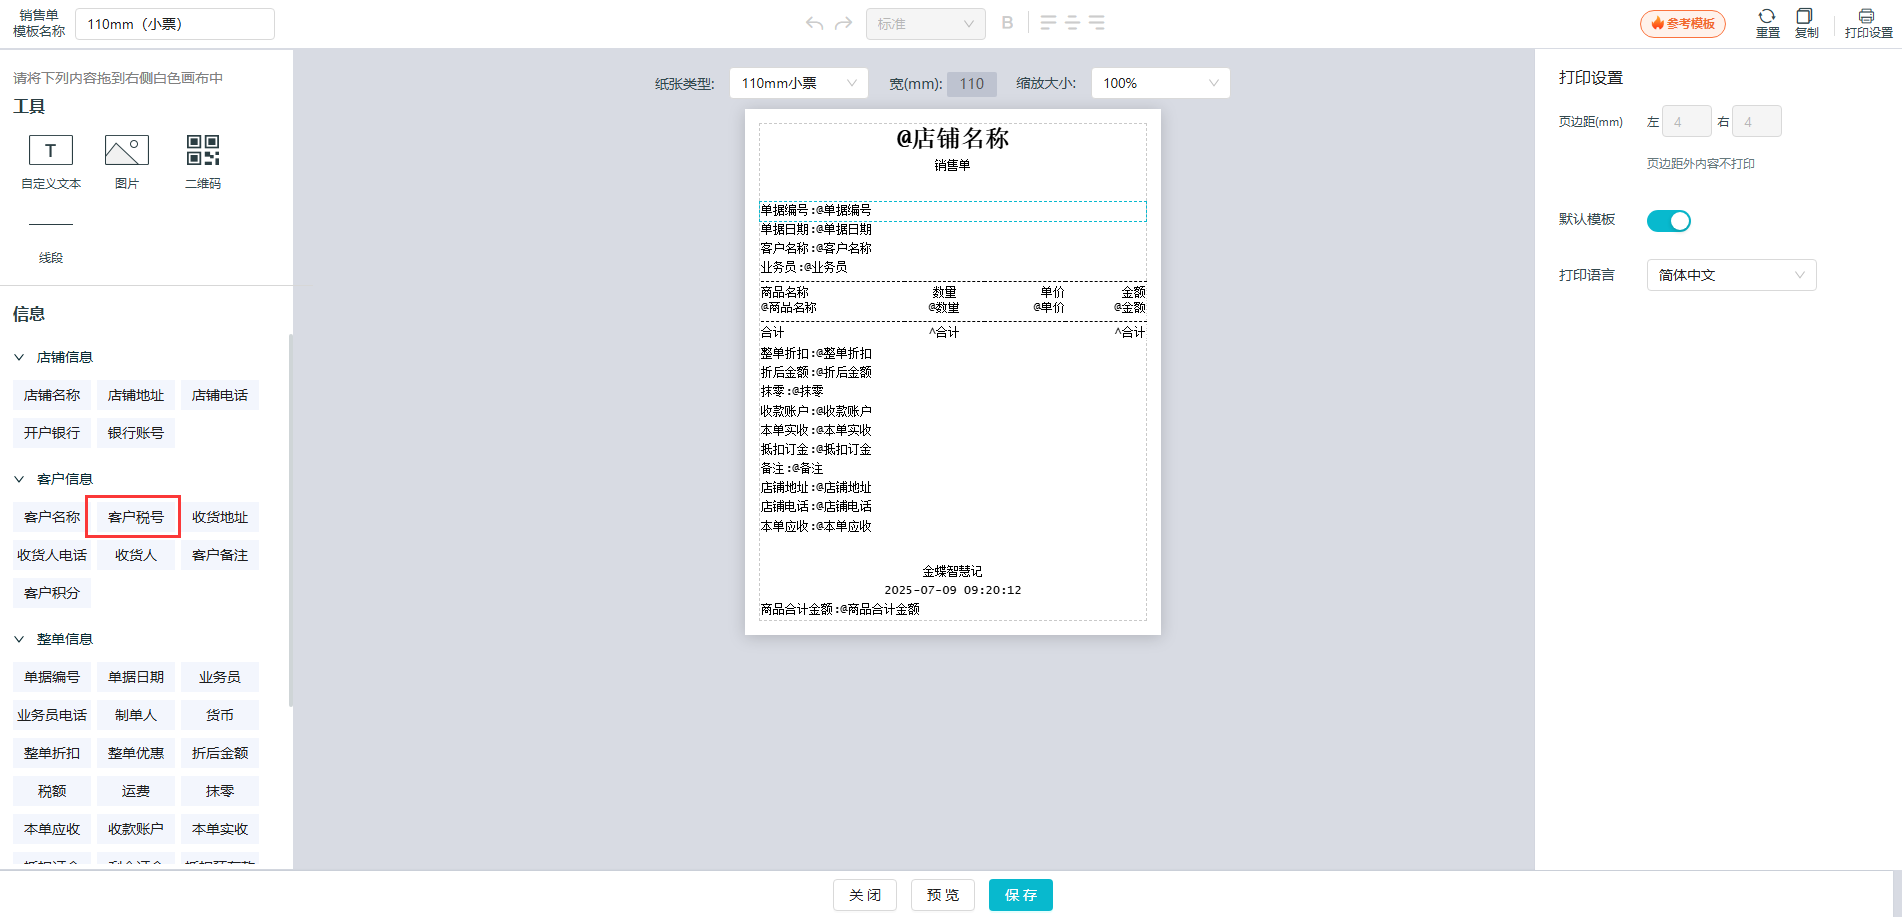Image resolution: width=1902 pixels, height=917 pixels.
Task: Select the 单据日期 field tag in sidebar
Action: tap(136, 677)
